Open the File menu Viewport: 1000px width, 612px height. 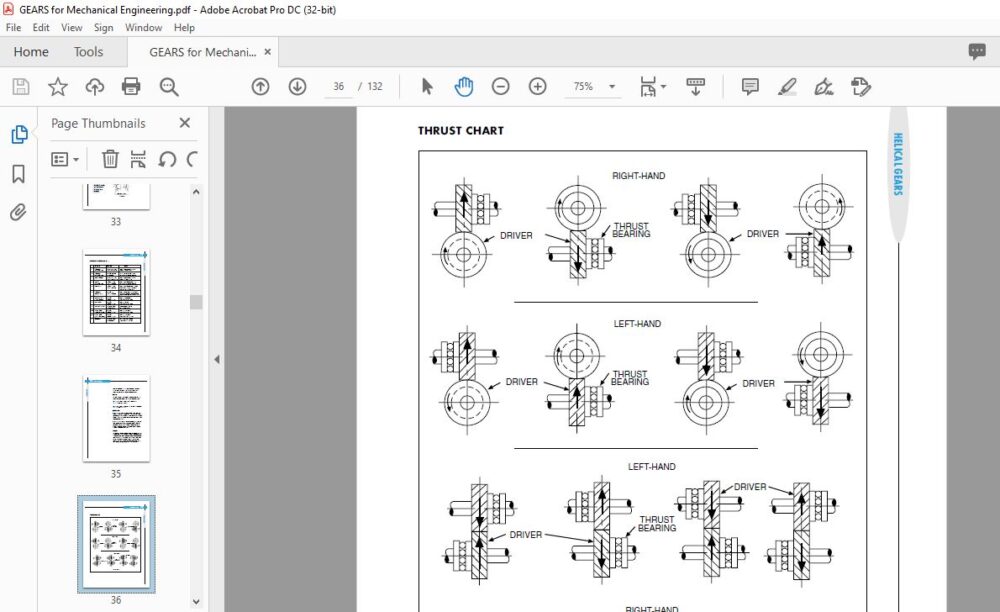click(13, 27)
